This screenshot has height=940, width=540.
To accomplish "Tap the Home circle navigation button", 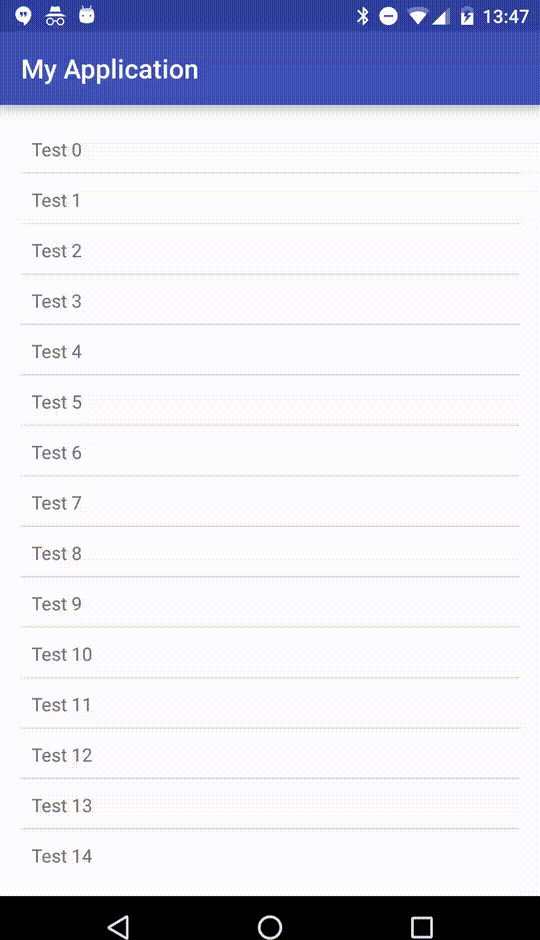I will [270, 927].
